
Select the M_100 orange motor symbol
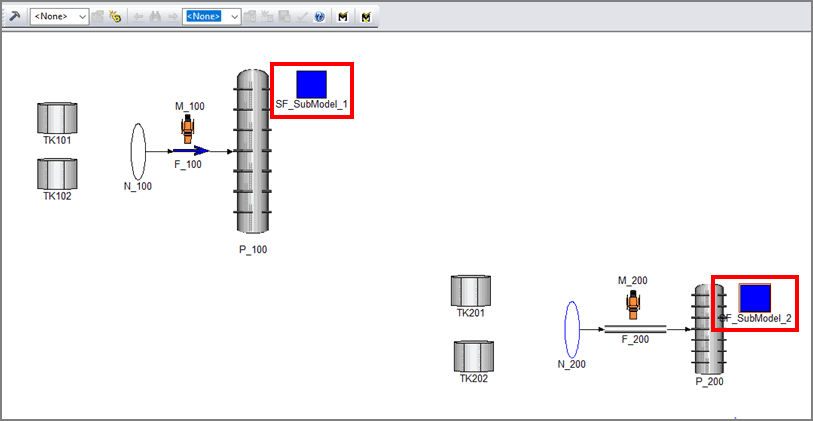(188, 129)
